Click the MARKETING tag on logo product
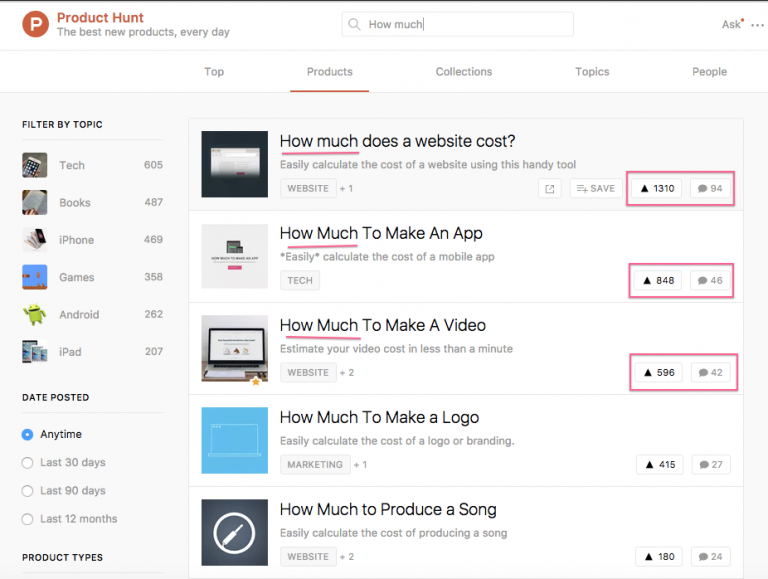768x579 pixels. 314,465
